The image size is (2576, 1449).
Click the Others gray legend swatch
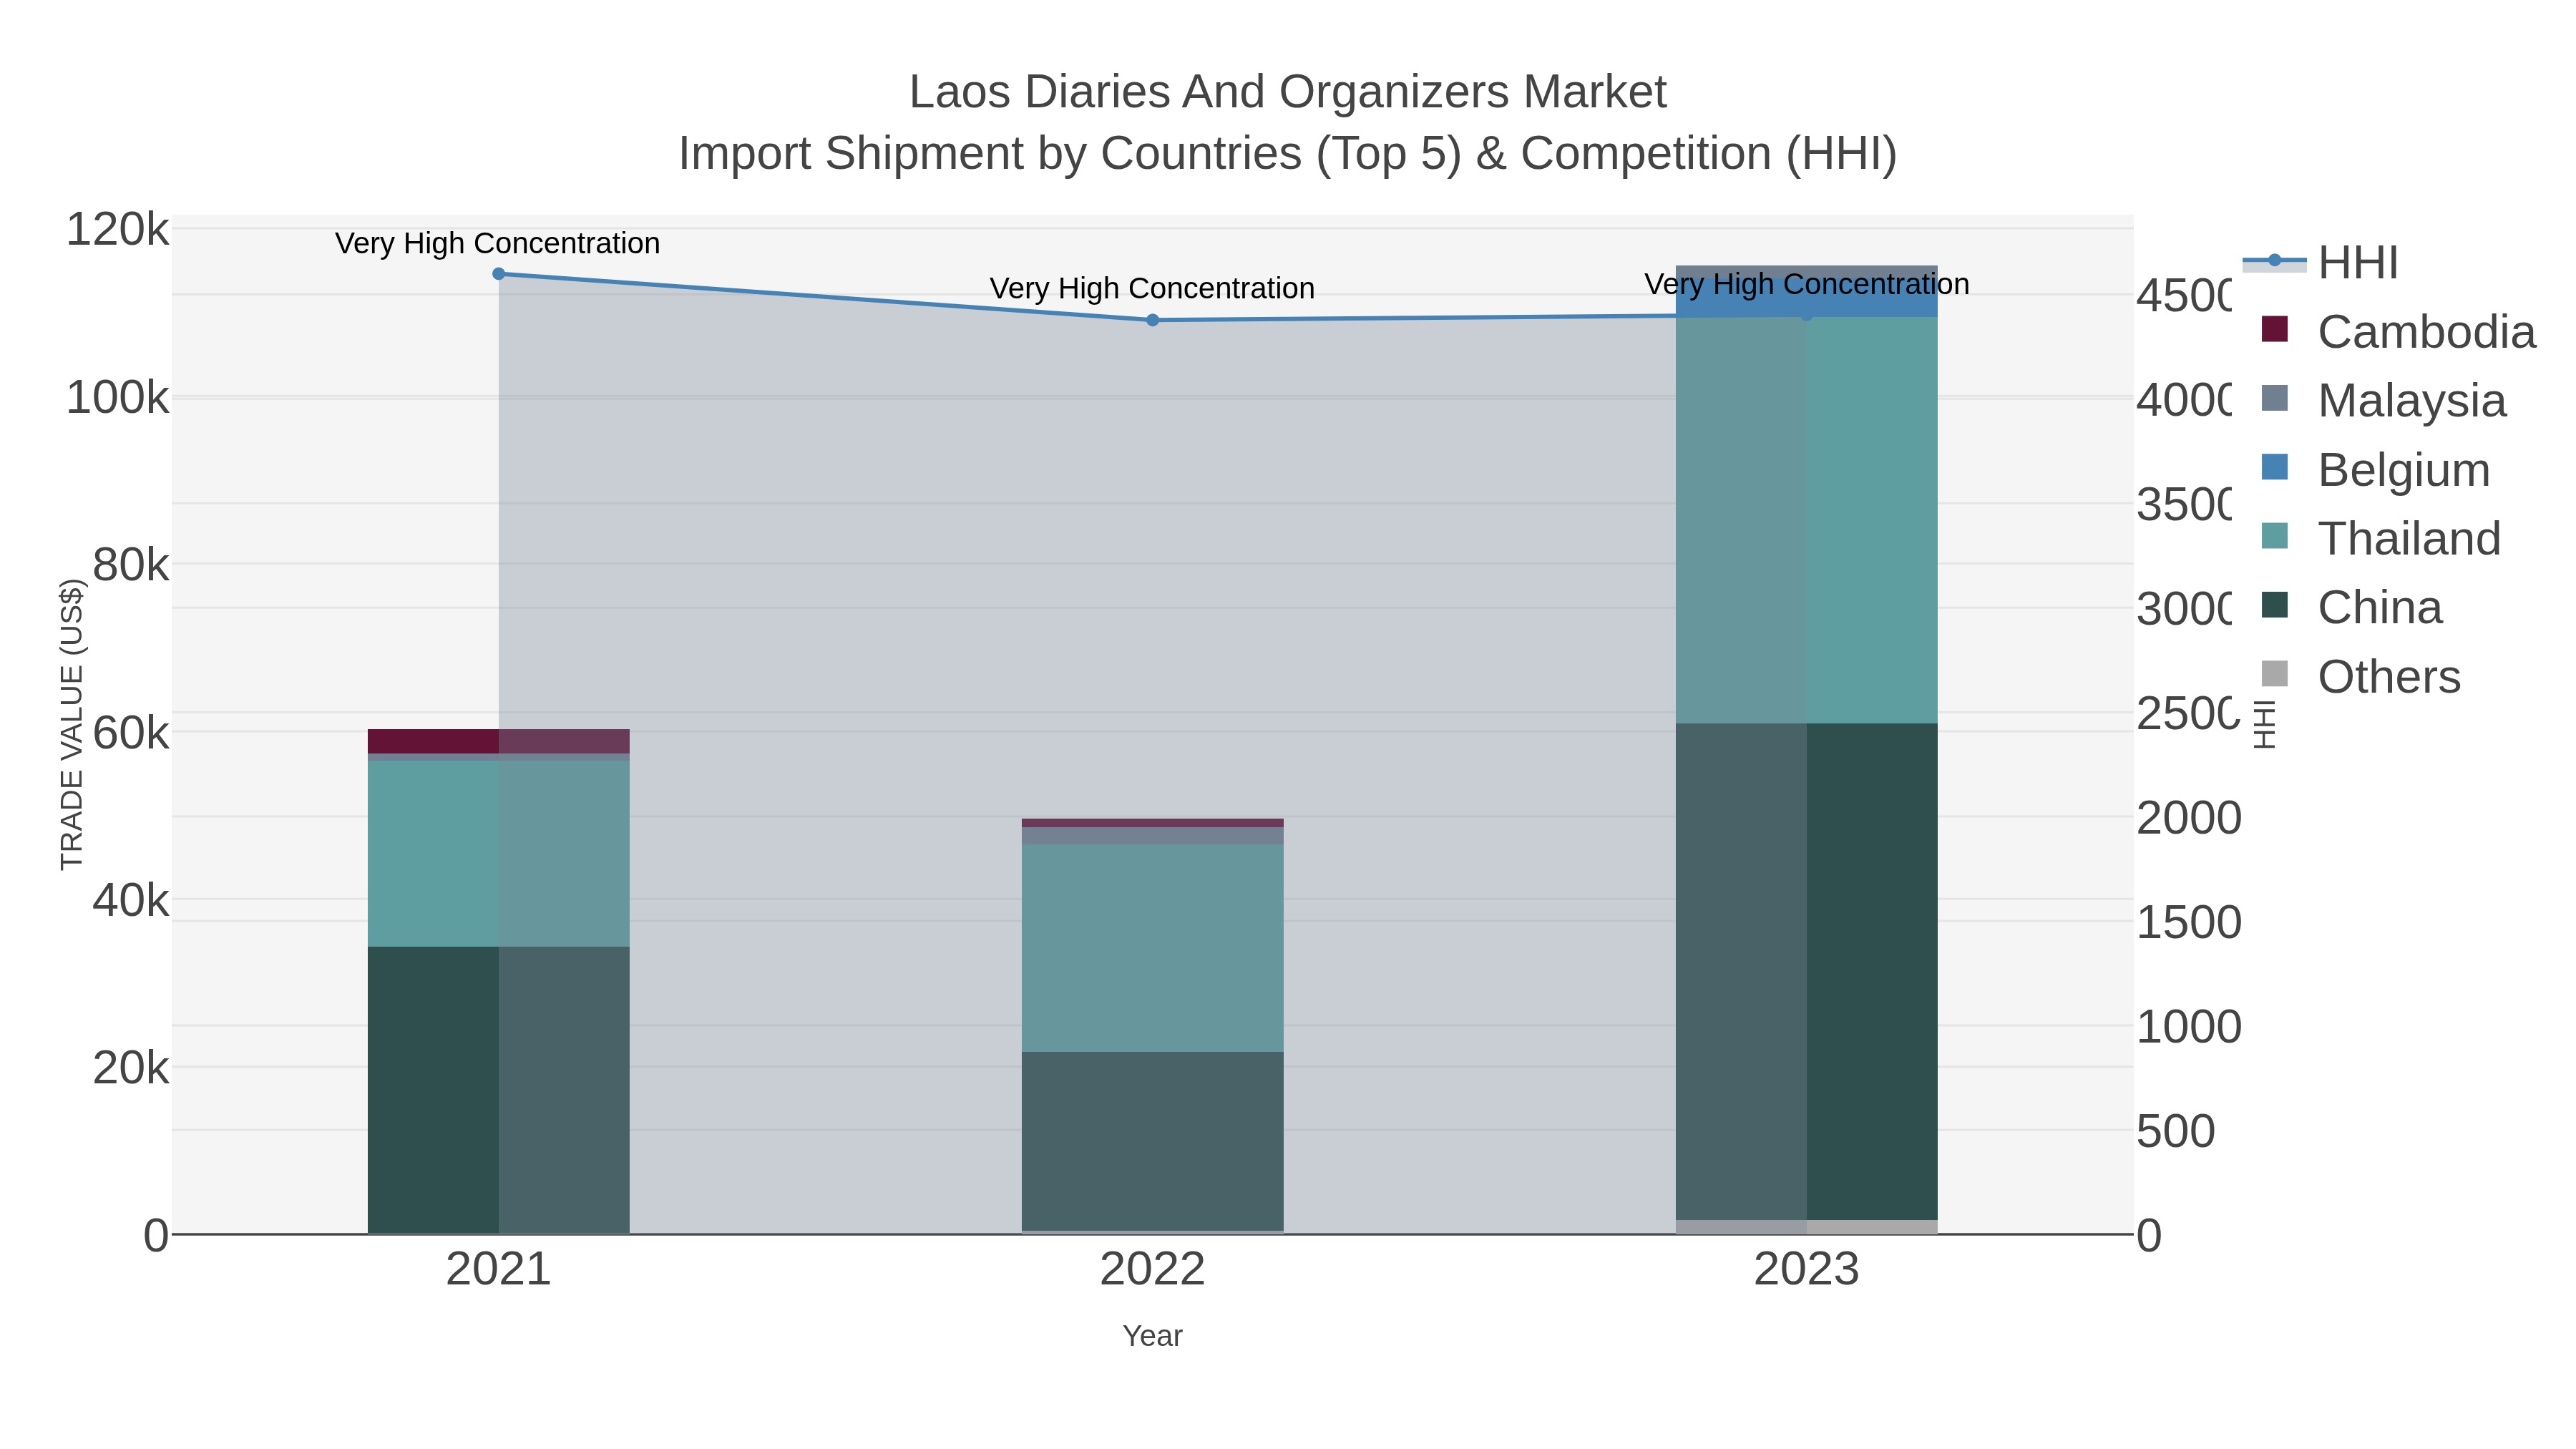2274,674
